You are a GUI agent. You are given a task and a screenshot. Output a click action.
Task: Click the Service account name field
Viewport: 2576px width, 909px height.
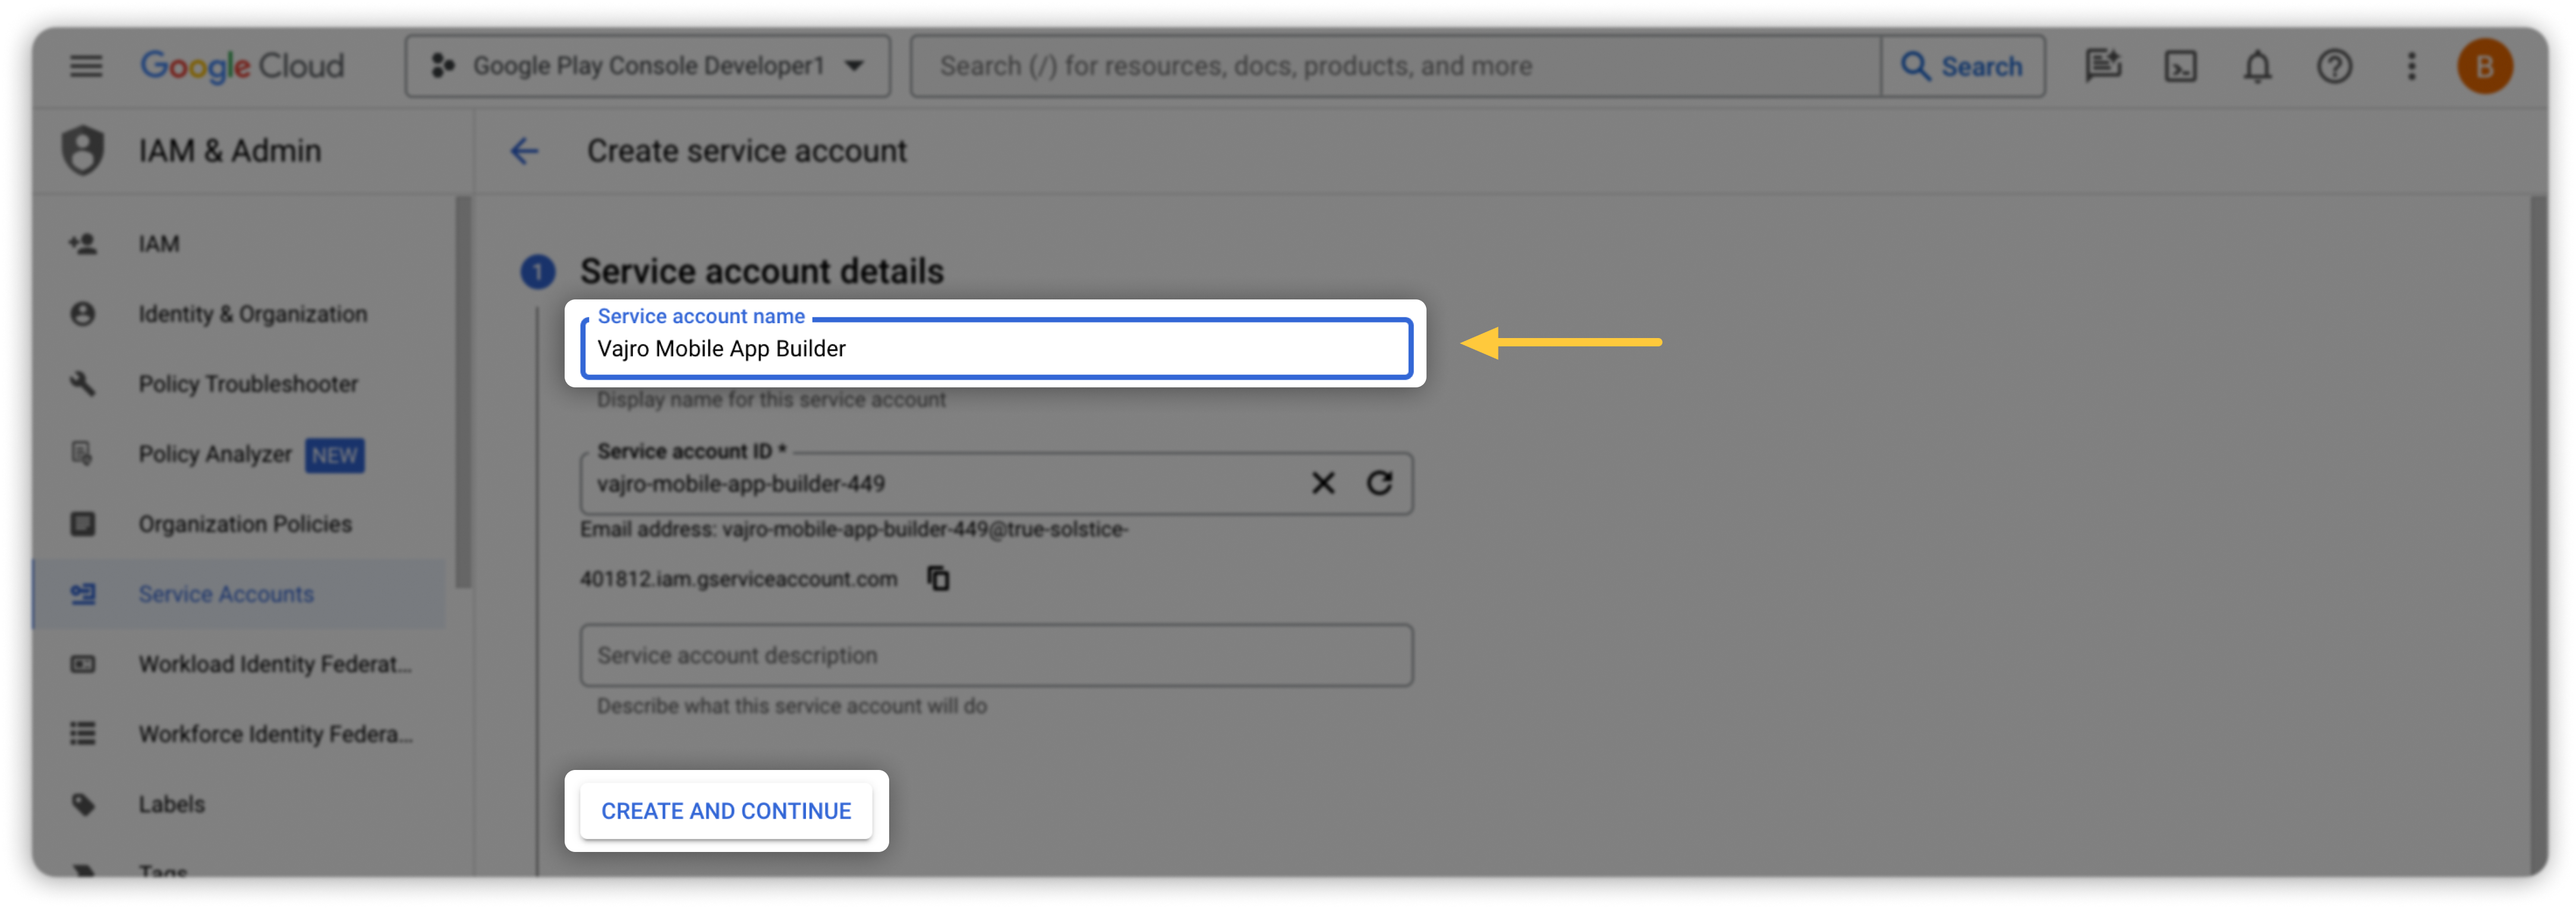(995, 349)
